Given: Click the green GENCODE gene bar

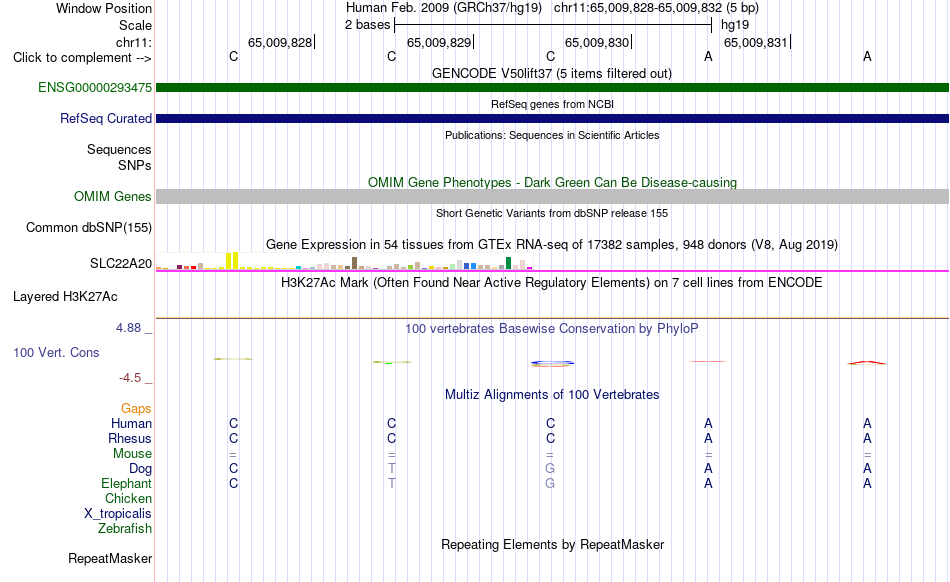Looking at the screenshot, I should pos(553,87).
